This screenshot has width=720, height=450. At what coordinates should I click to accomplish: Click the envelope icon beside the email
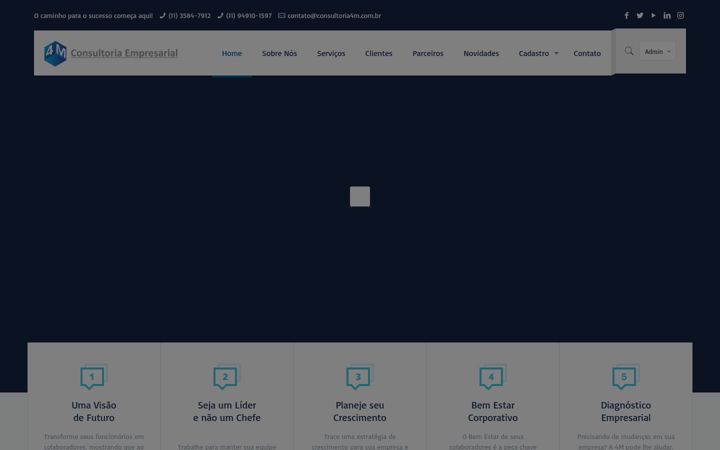281,16
